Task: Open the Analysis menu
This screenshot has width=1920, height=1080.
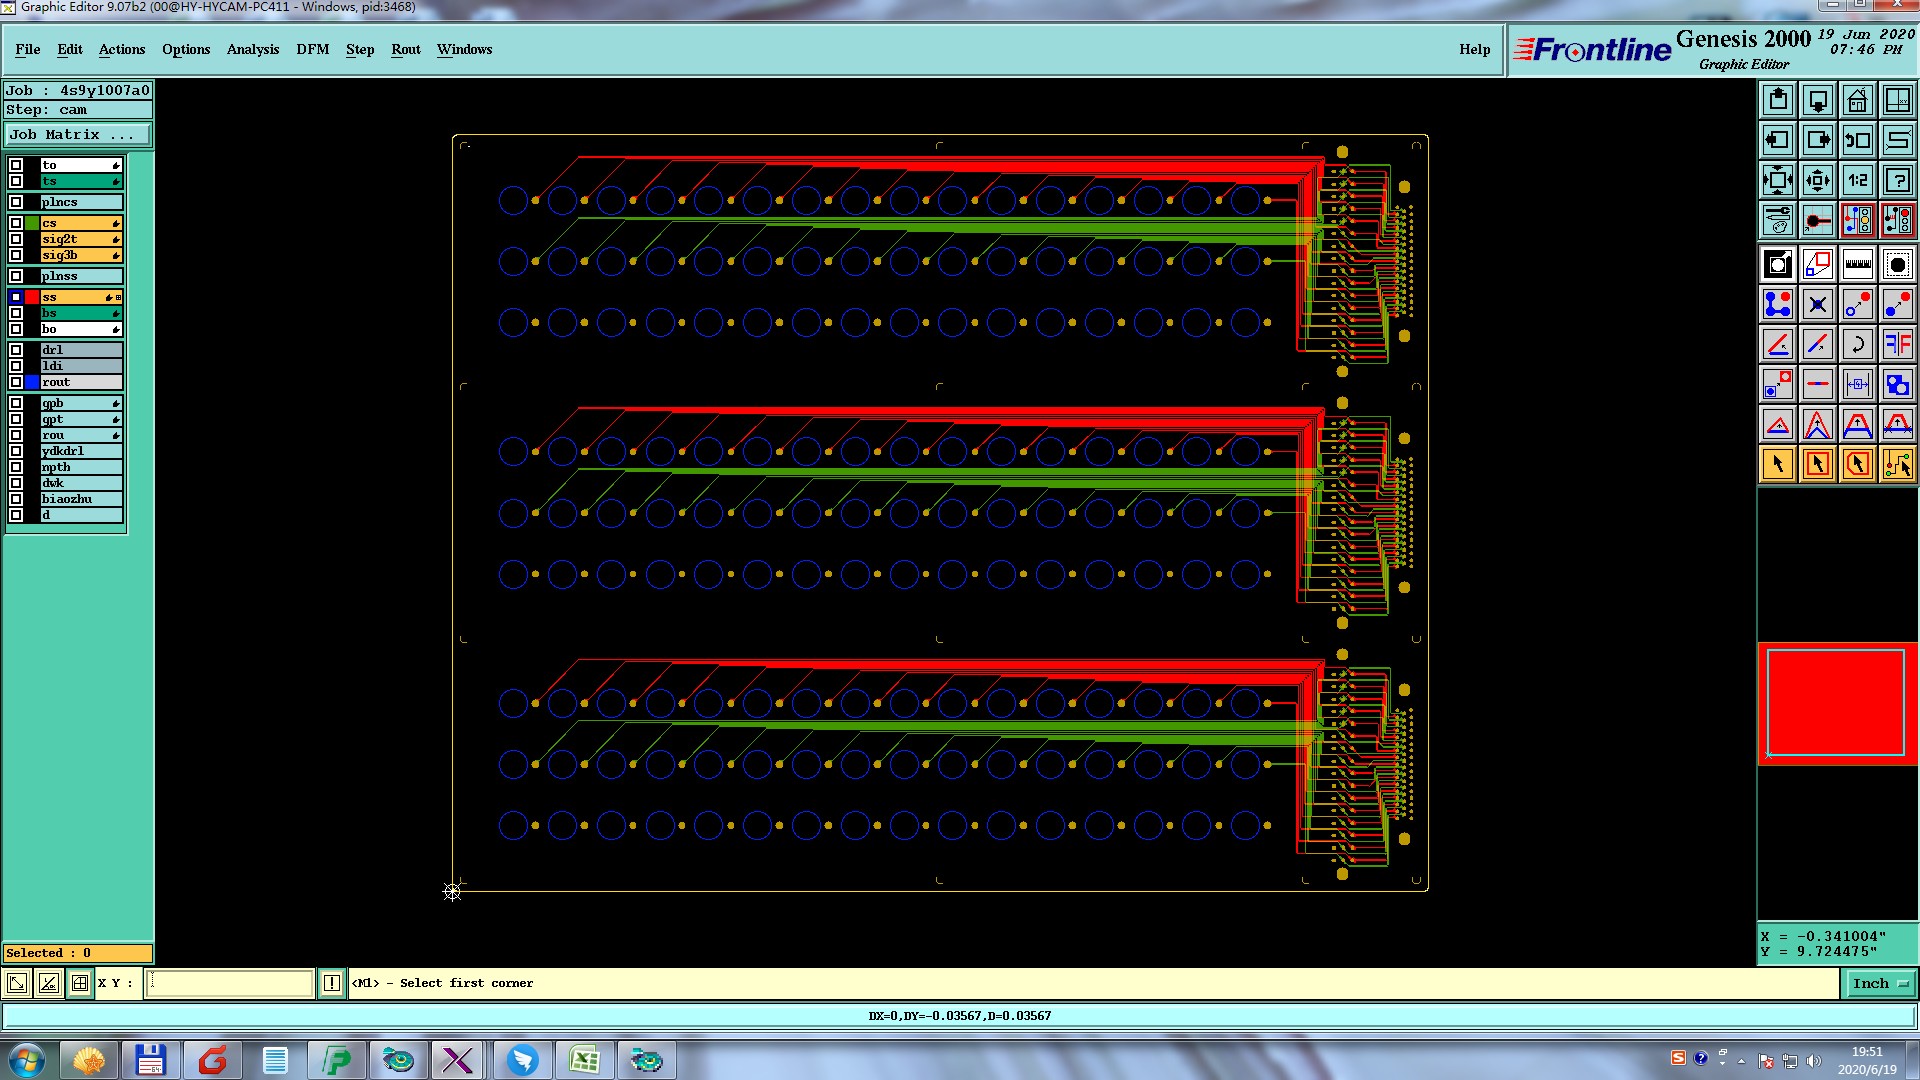Action: point(252,49)
